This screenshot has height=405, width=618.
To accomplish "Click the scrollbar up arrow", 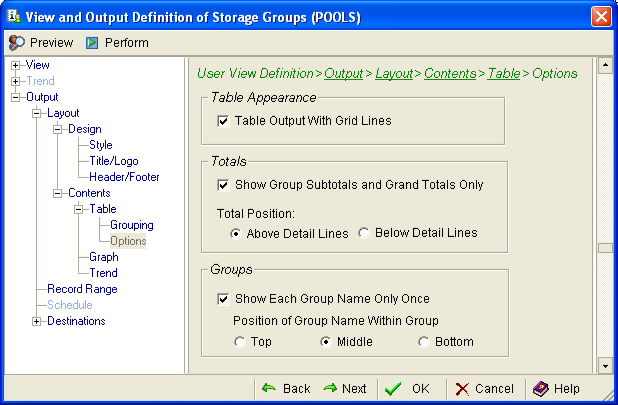I will 605,65.
